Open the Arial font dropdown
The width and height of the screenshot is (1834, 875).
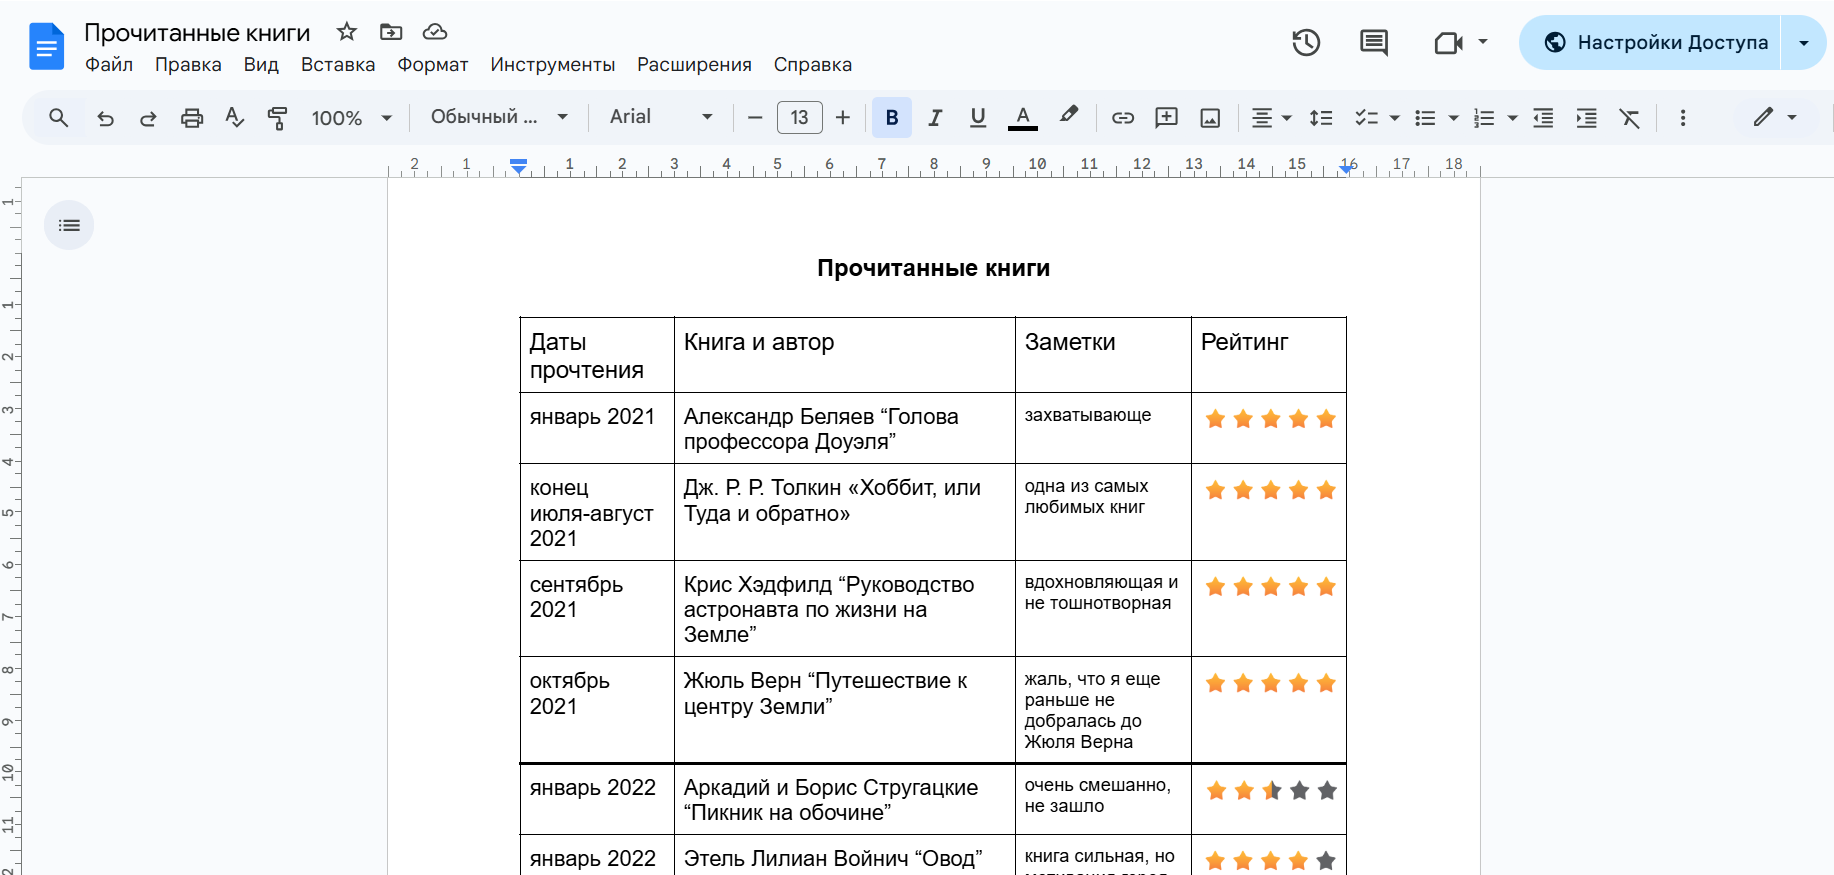pyautogui.click(x=661, y=117)
